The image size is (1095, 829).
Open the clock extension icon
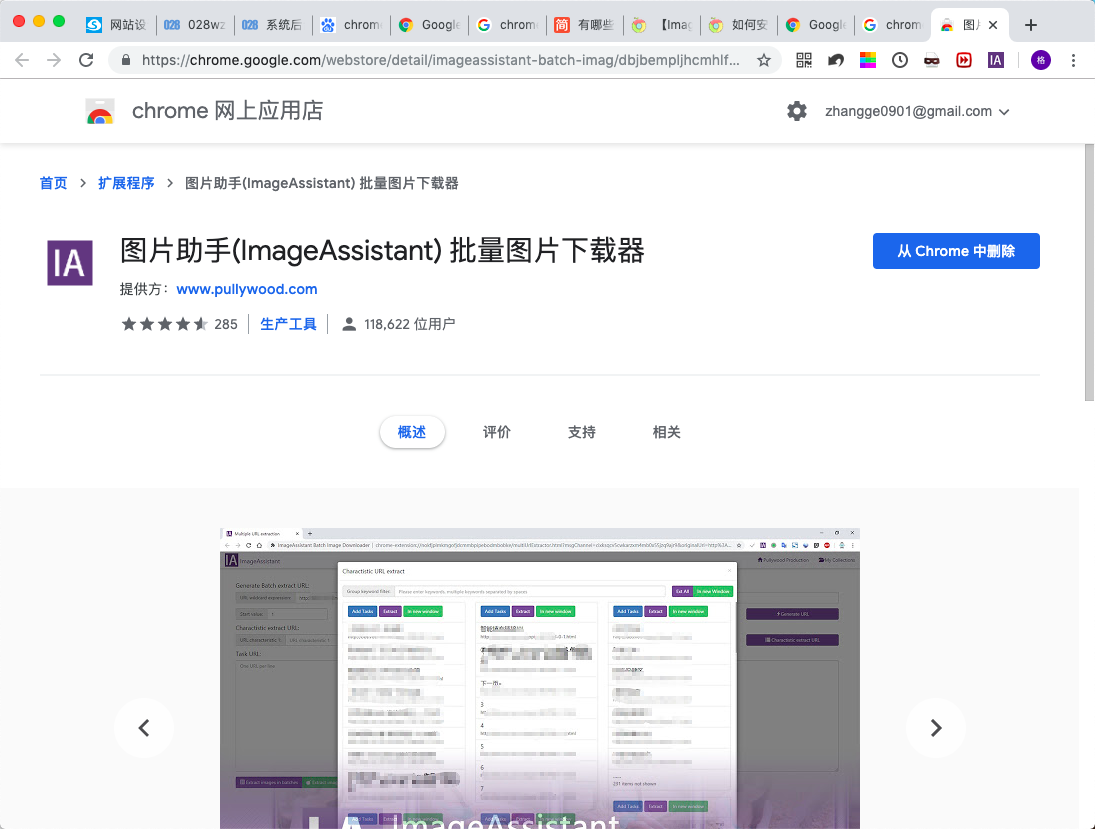(x=900, y=60)
